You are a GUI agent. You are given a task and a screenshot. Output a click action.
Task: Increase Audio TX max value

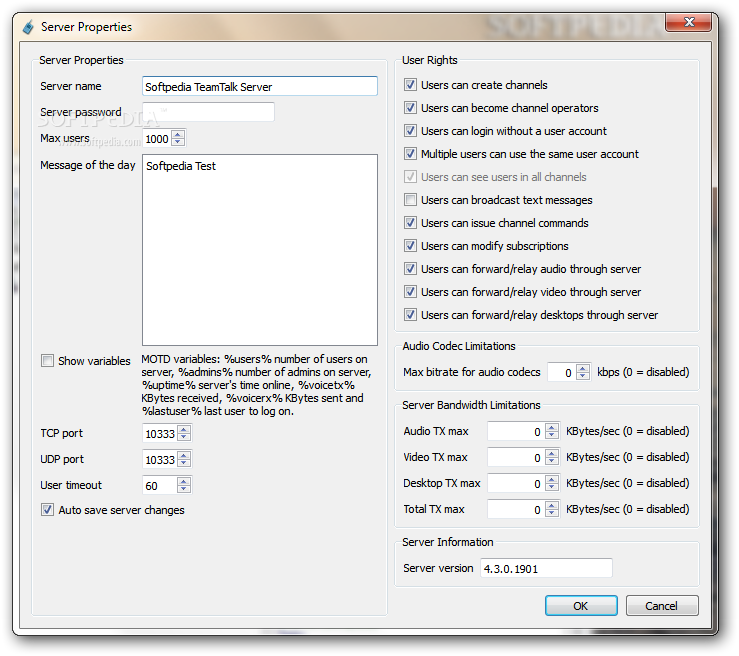(x=551, y=427)
